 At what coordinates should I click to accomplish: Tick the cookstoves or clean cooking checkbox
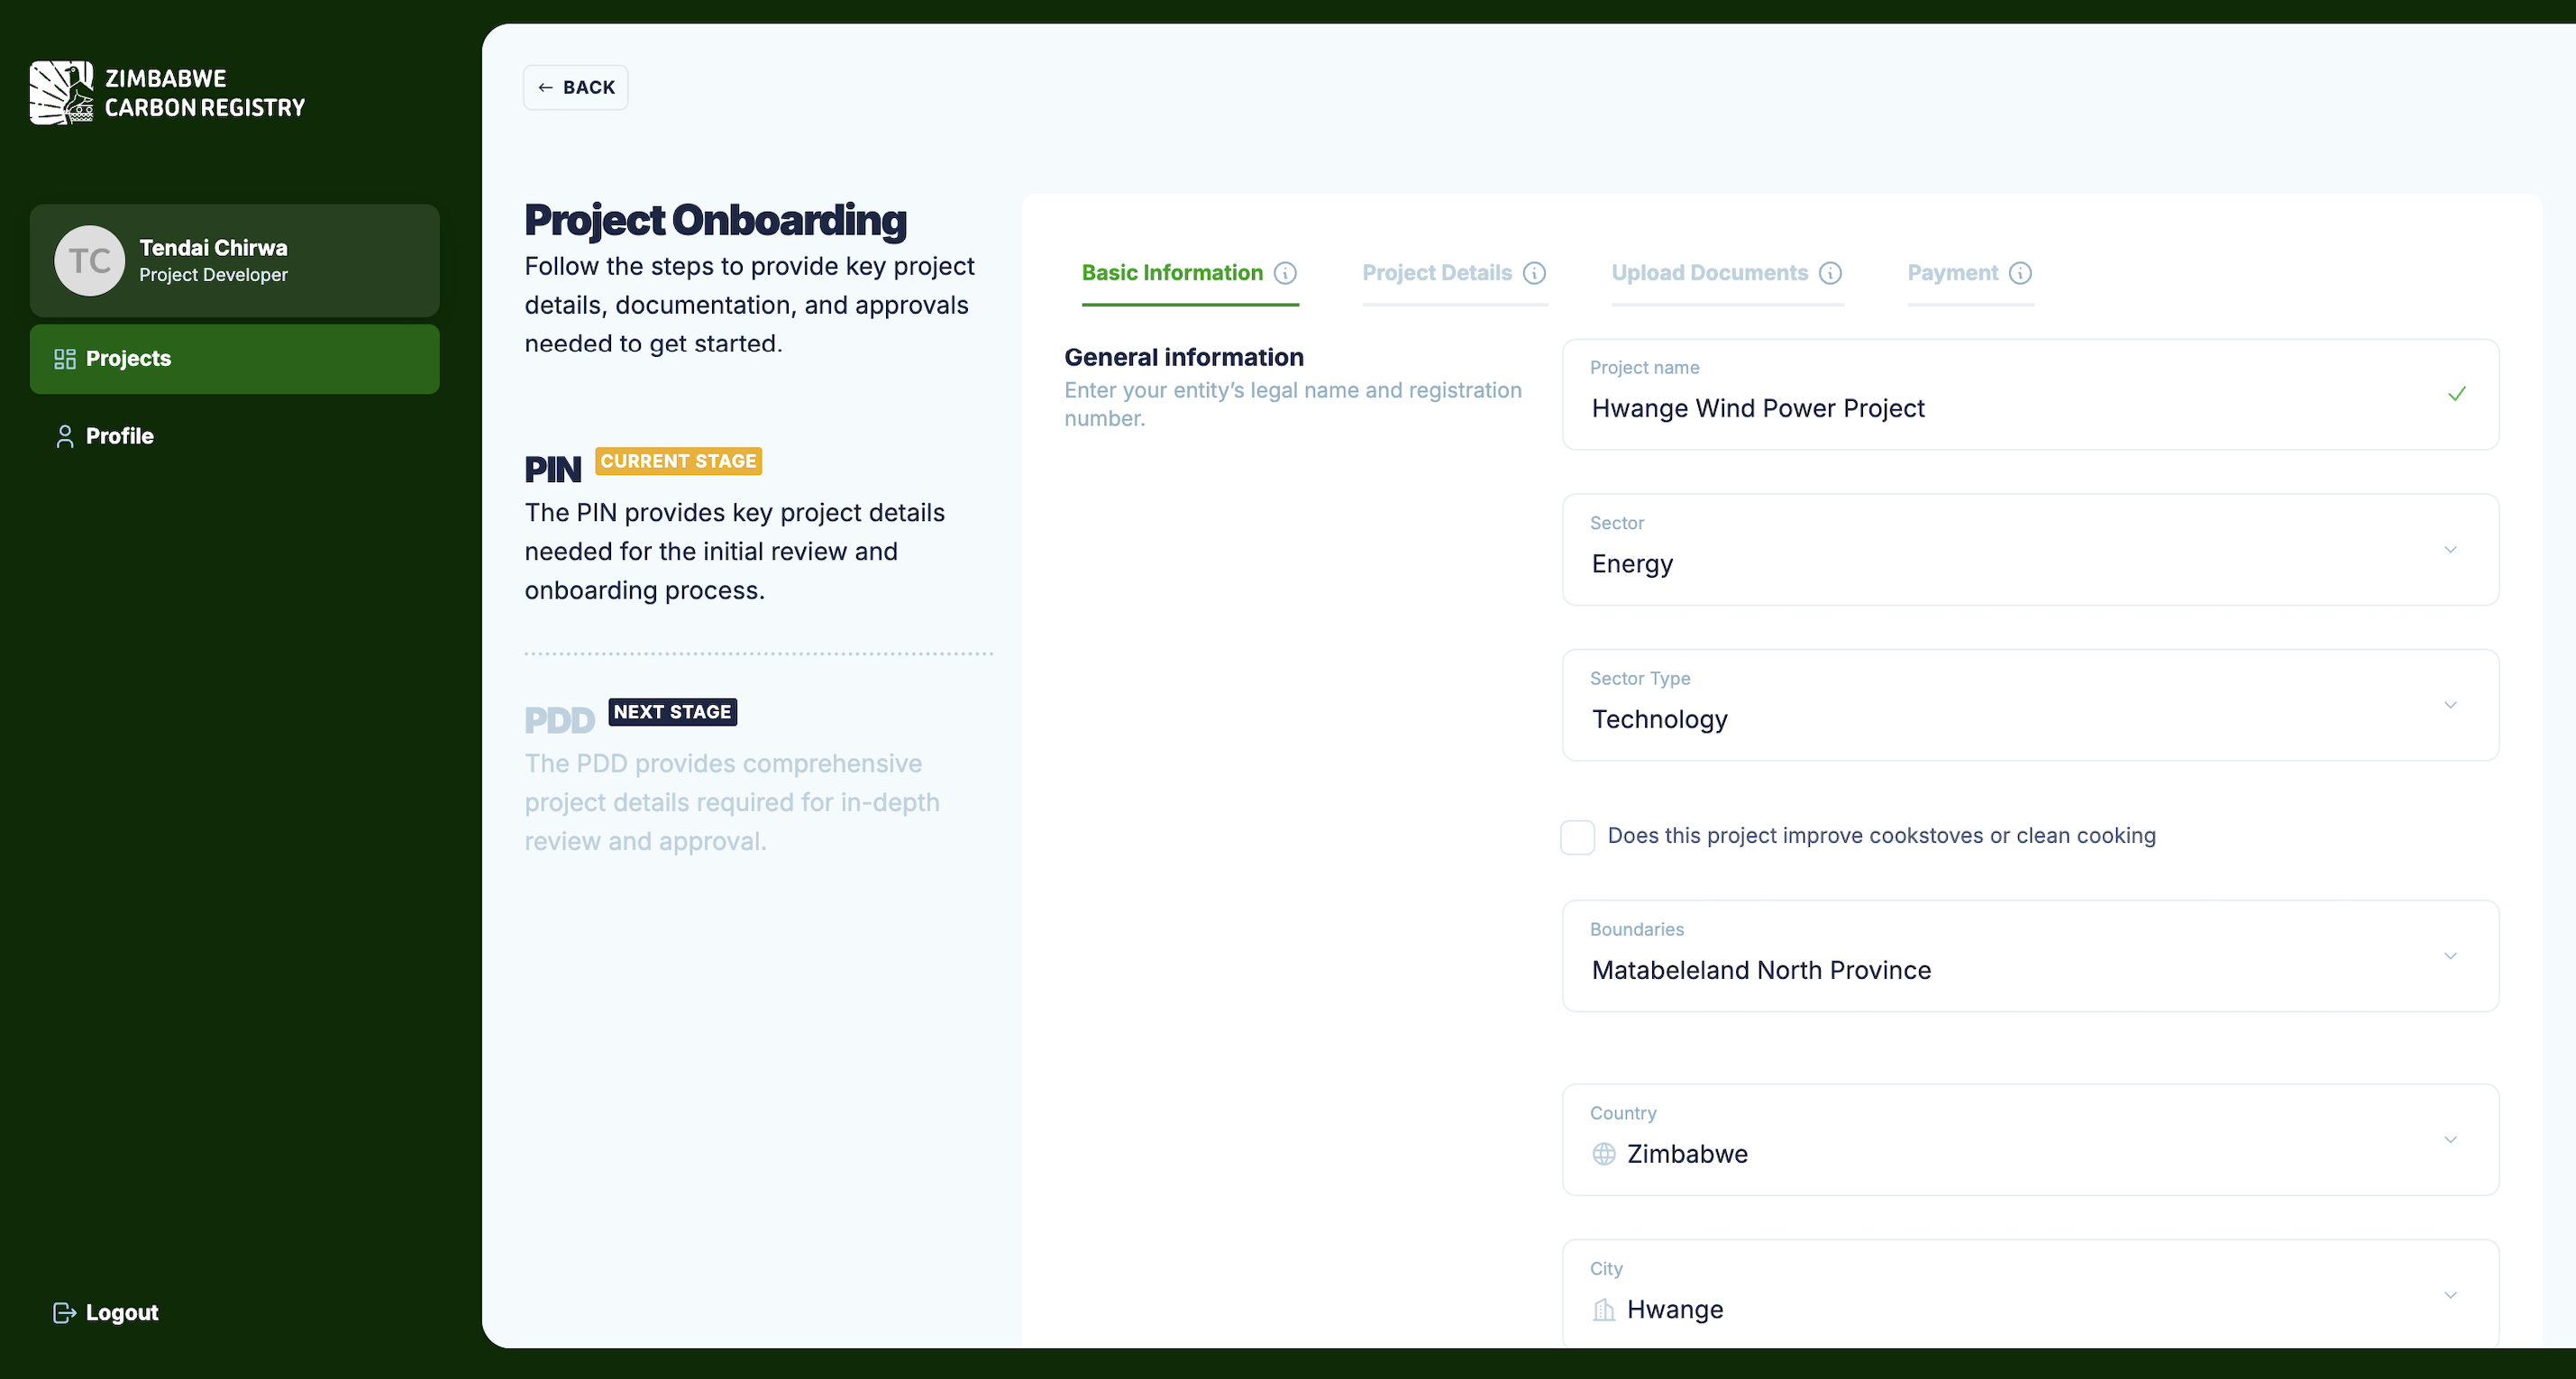click(x=1578, y=837)
